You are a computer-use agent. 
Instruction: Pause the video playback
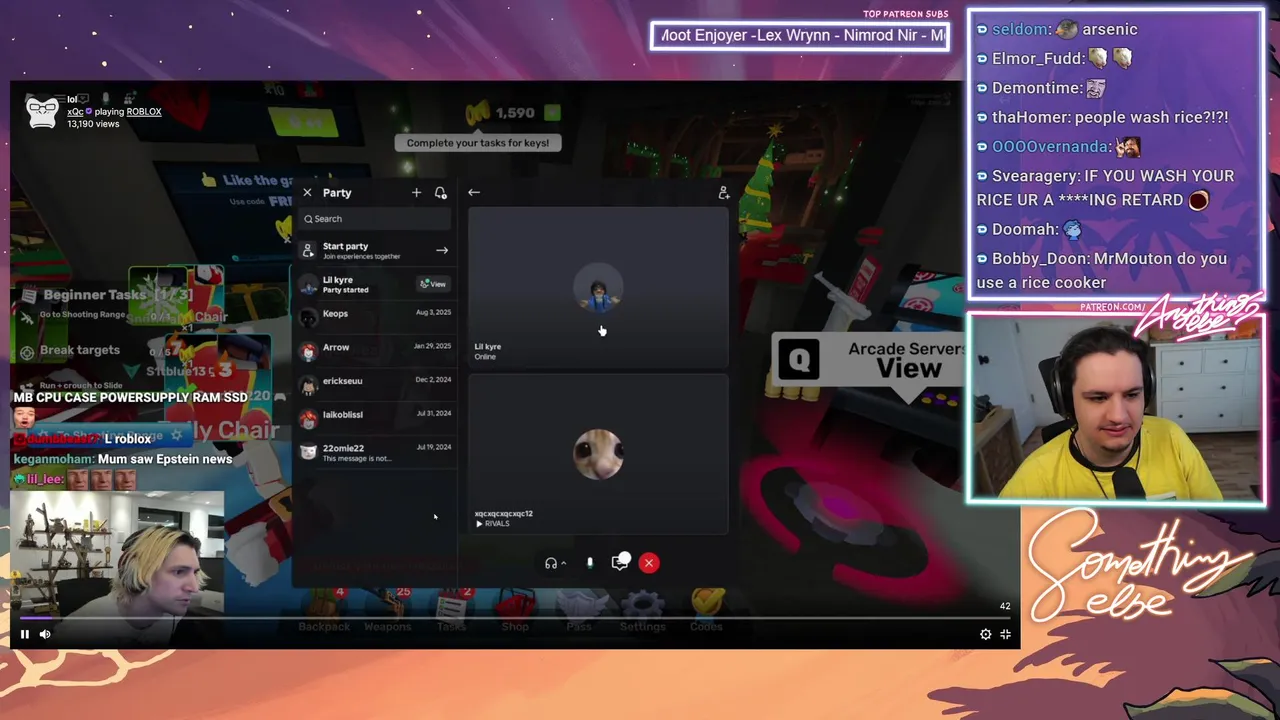pos(25,634)
